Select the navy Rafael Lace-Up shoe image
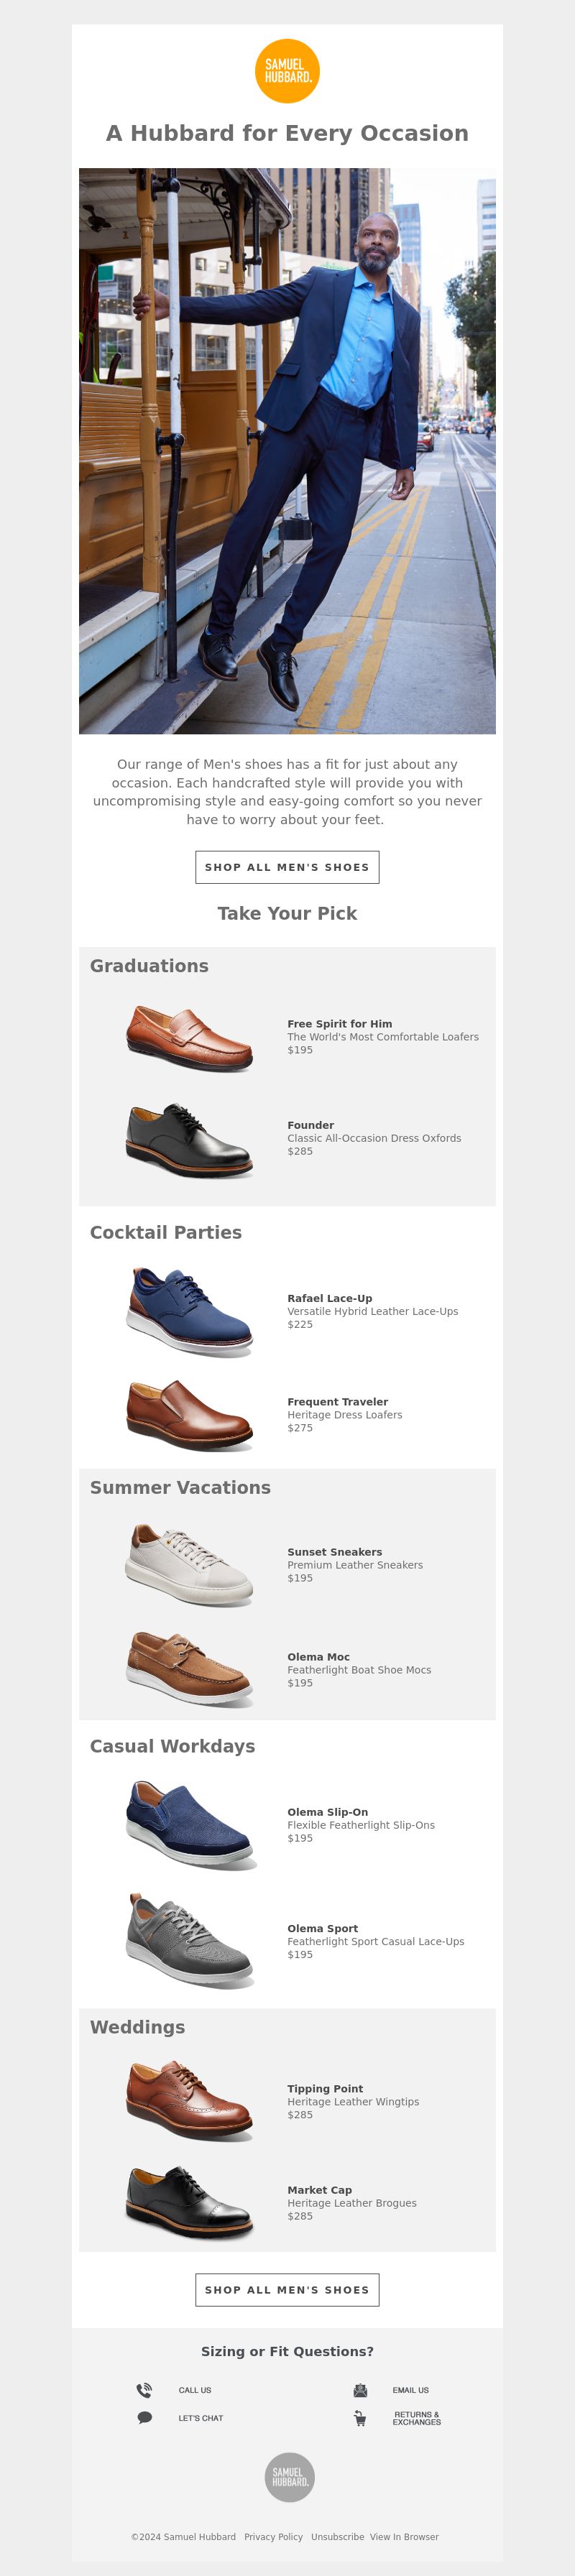Image resolution: width=575 pixels, height=2576 pixels. click(189, 1311)
